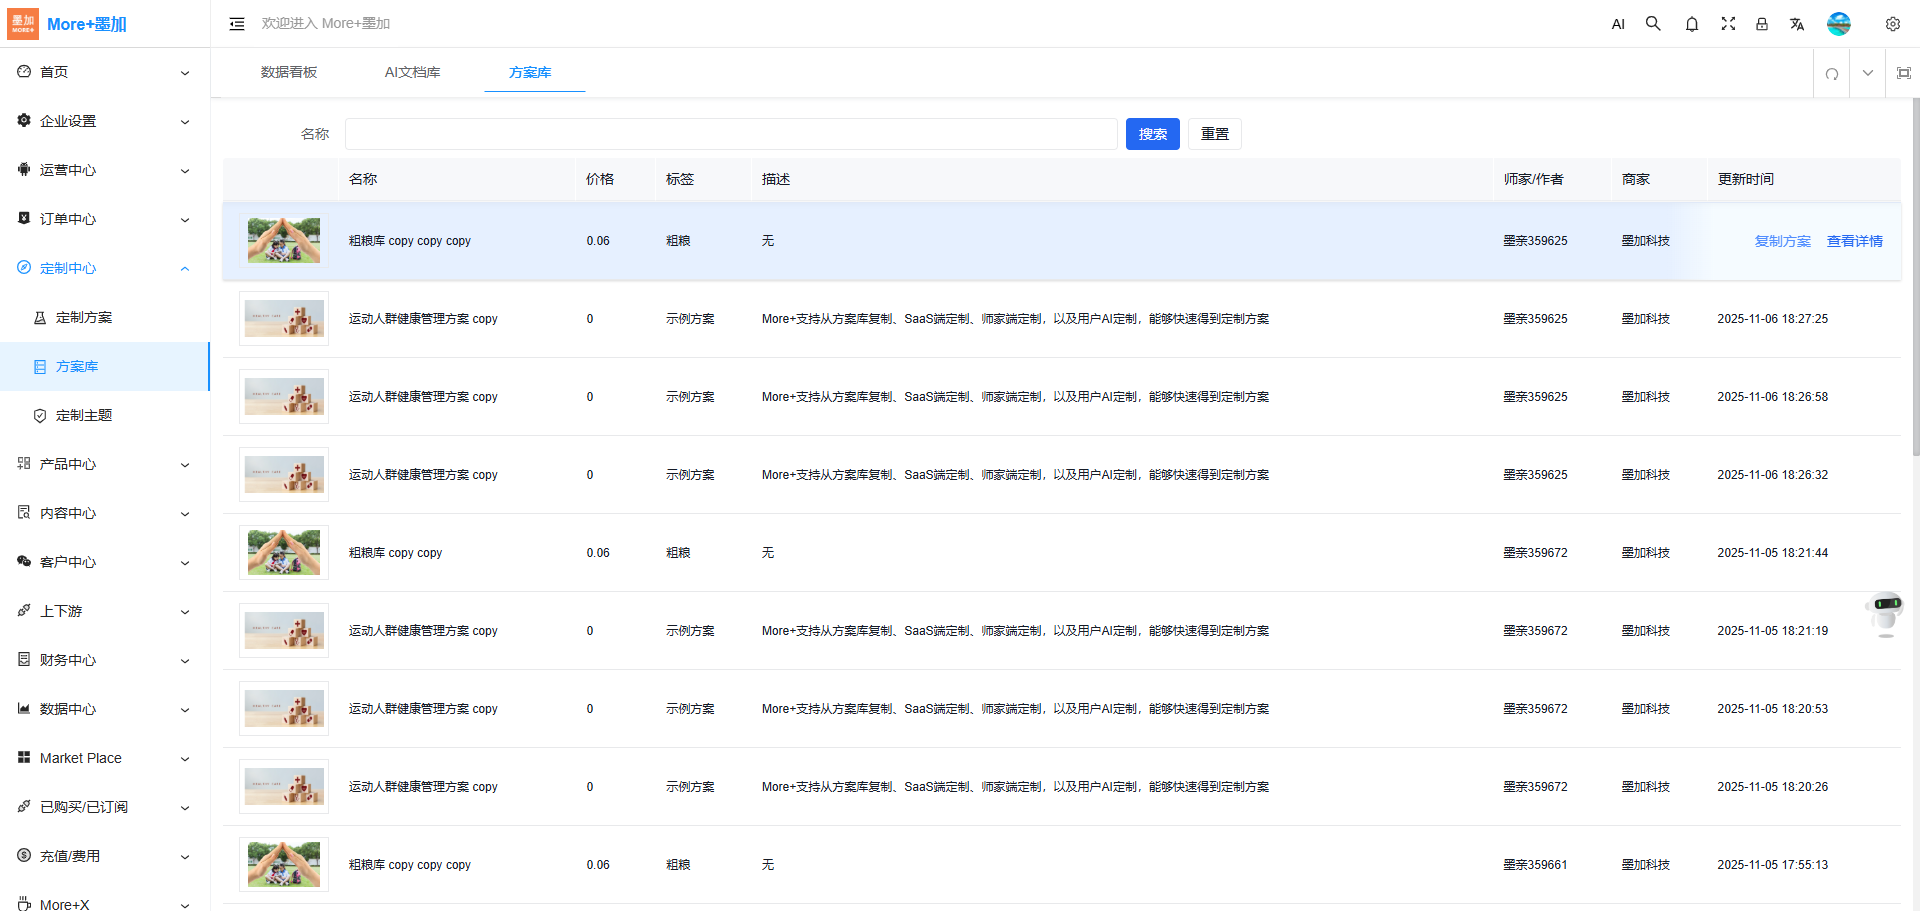Switch to the AI文档库 tab
The image size is (1920, 911).
coord(412,72)
